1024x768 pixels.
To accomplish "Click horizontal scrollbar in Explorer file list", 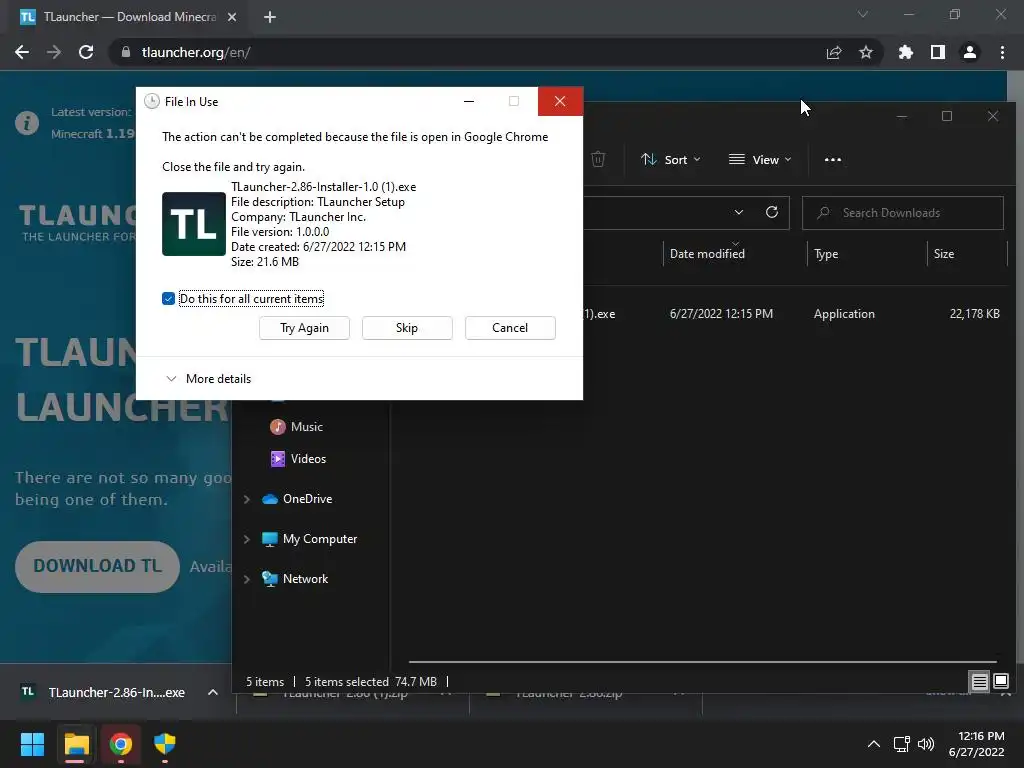I will tap(703, 662).
